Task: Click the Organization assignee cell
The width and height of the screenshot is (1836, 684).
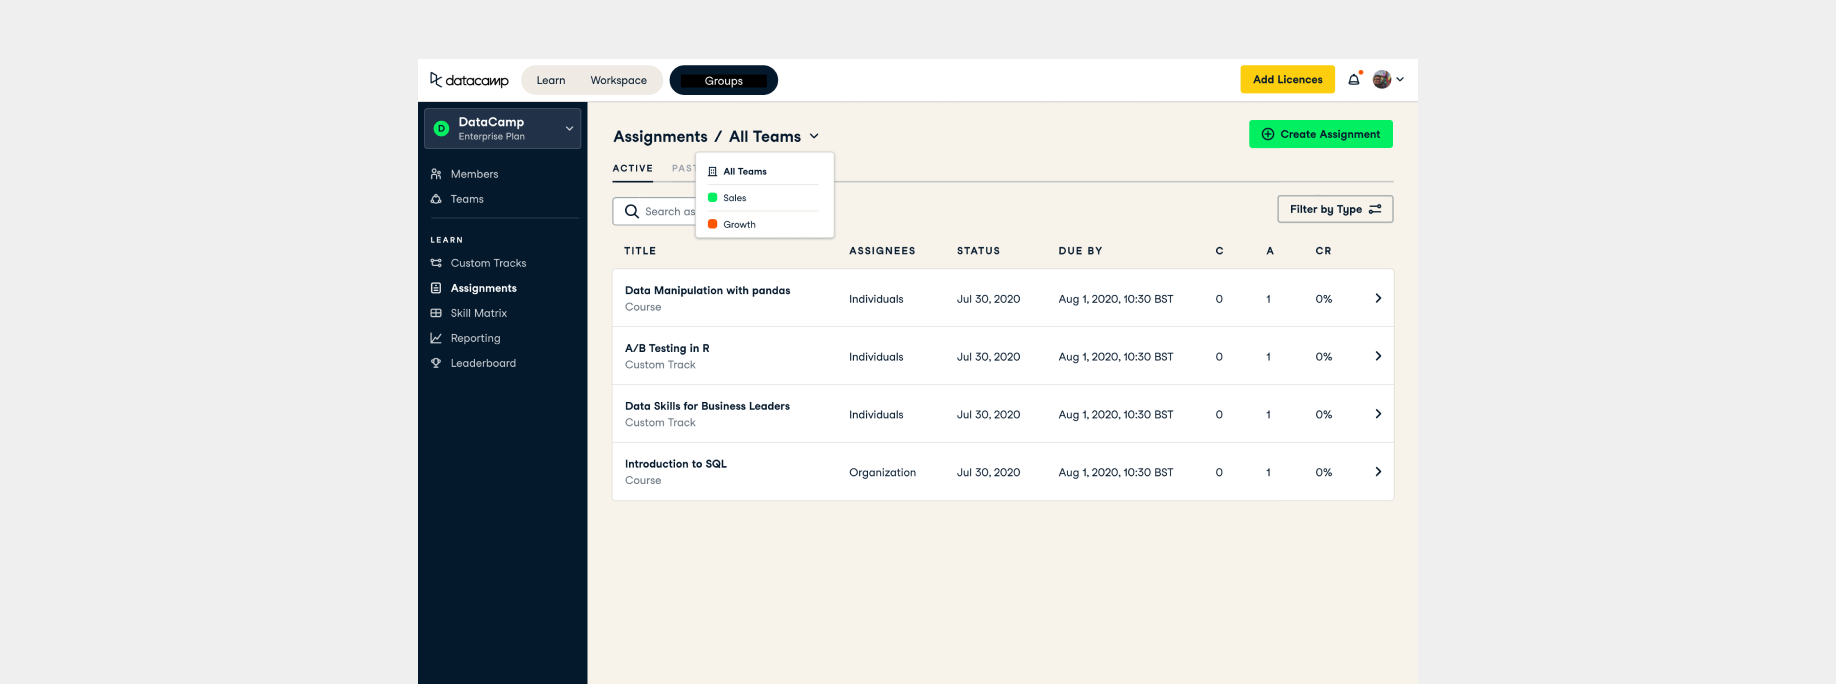Action: point(882,472)
